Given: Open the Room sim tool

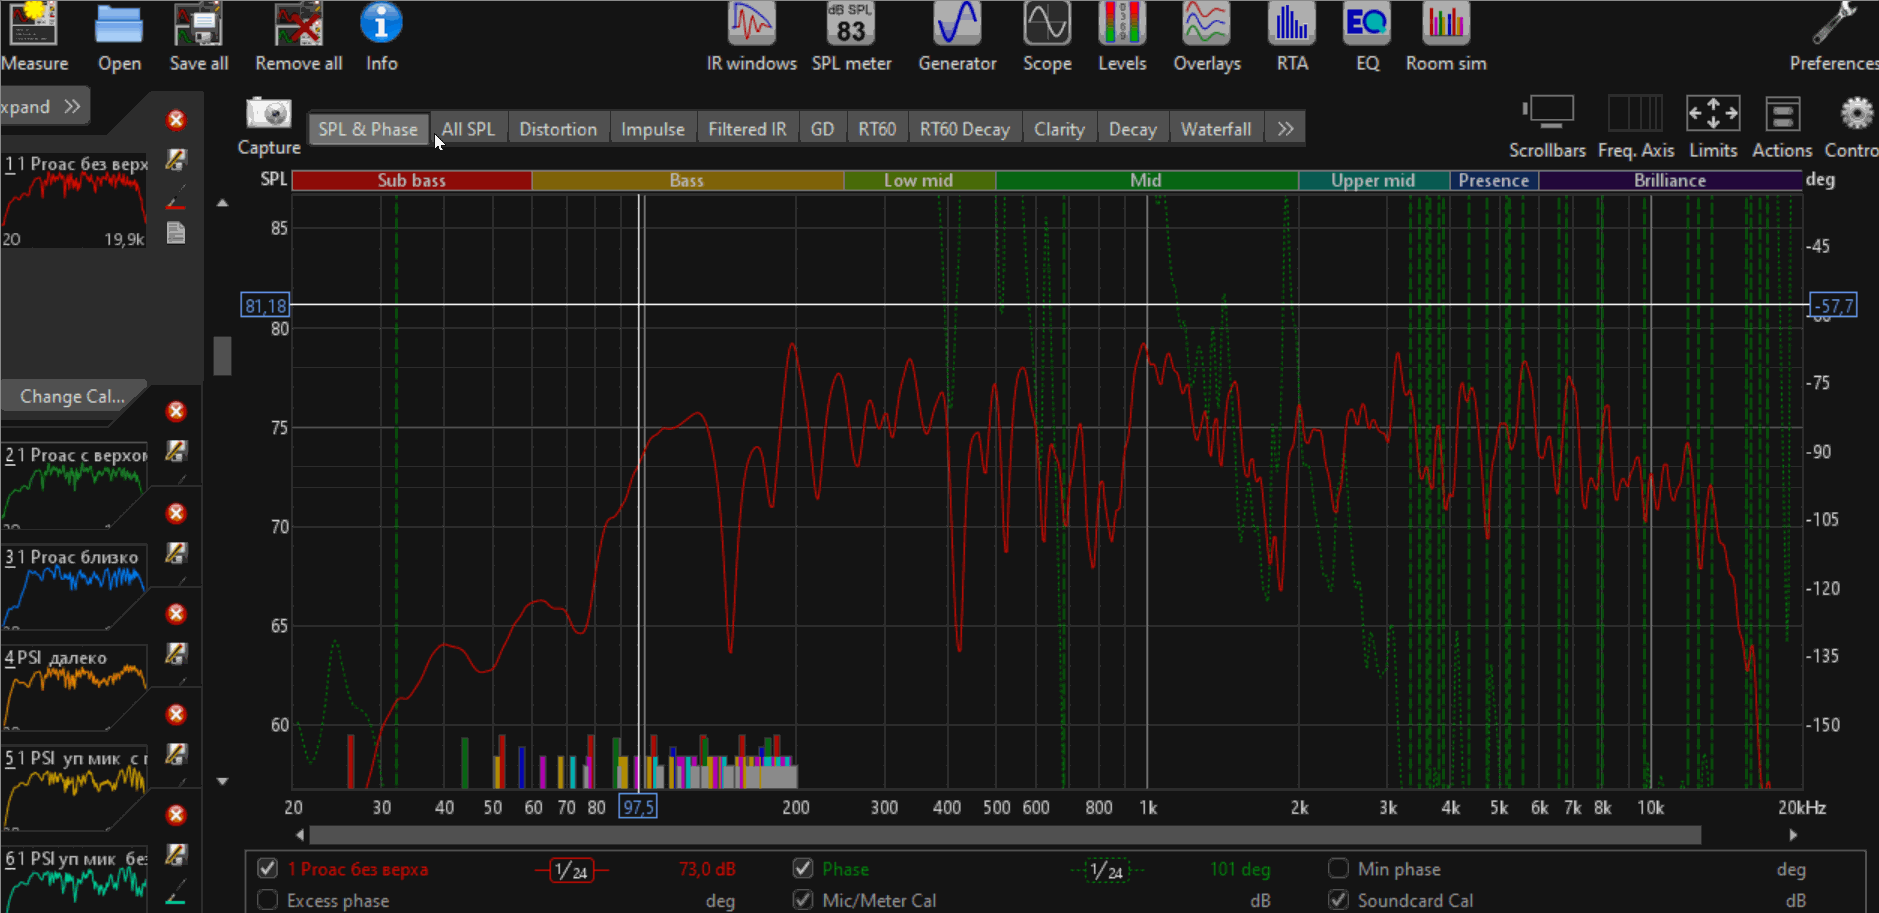Looking at the screenshot, I should click(x=1446, y=38).
